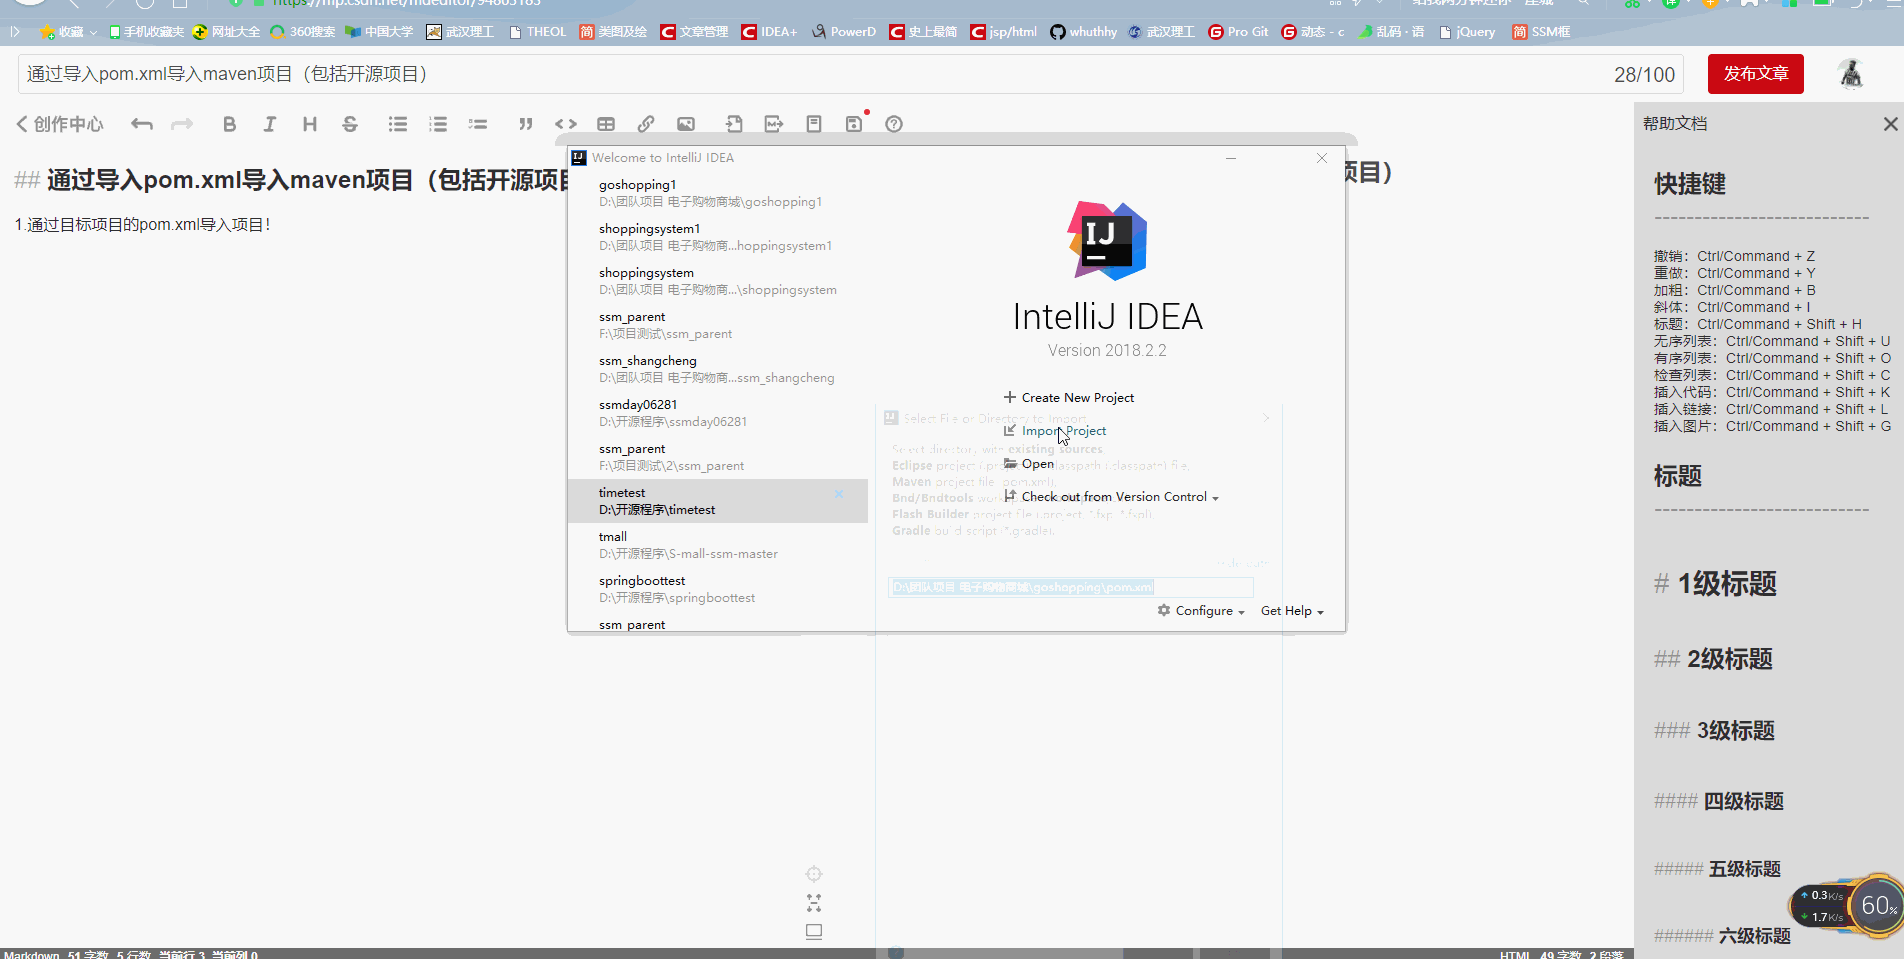Click Import Project in IntelliJ welcome screen

pos(1055,431)
